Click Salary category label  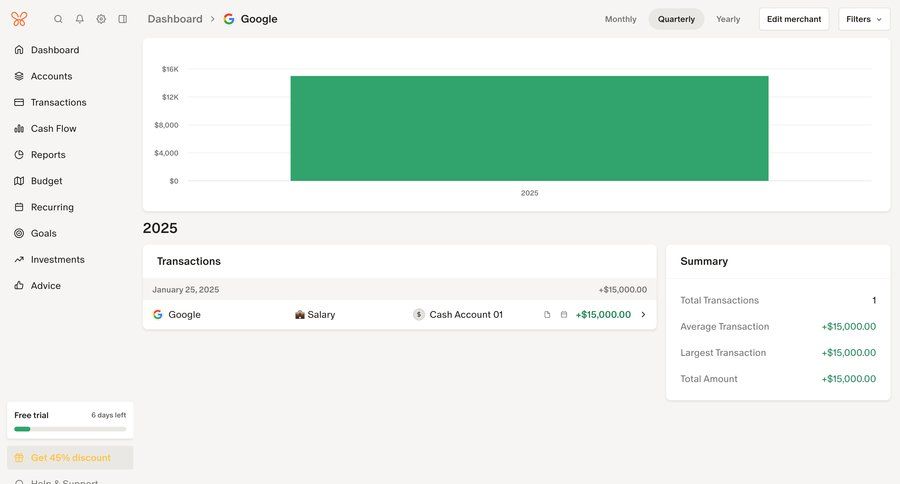(321, 315)
